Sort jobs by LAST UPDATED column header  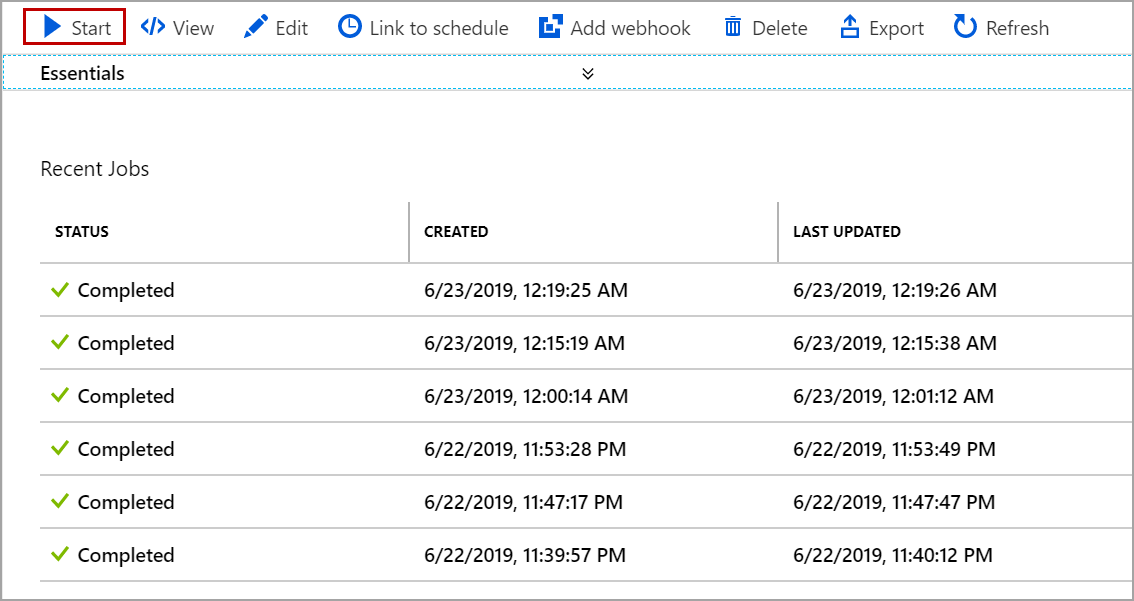point(847,232)
